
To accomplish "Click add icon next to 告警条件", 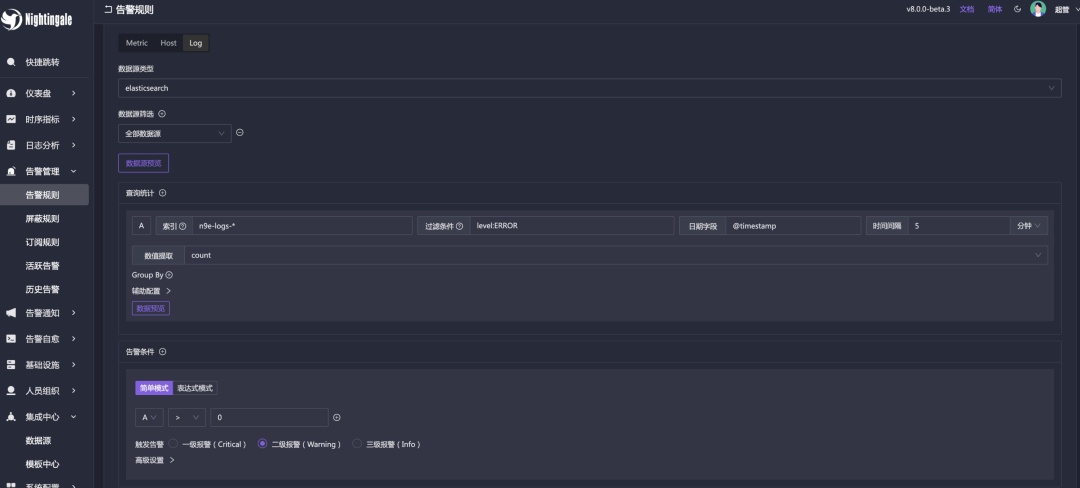I will 163,352.
